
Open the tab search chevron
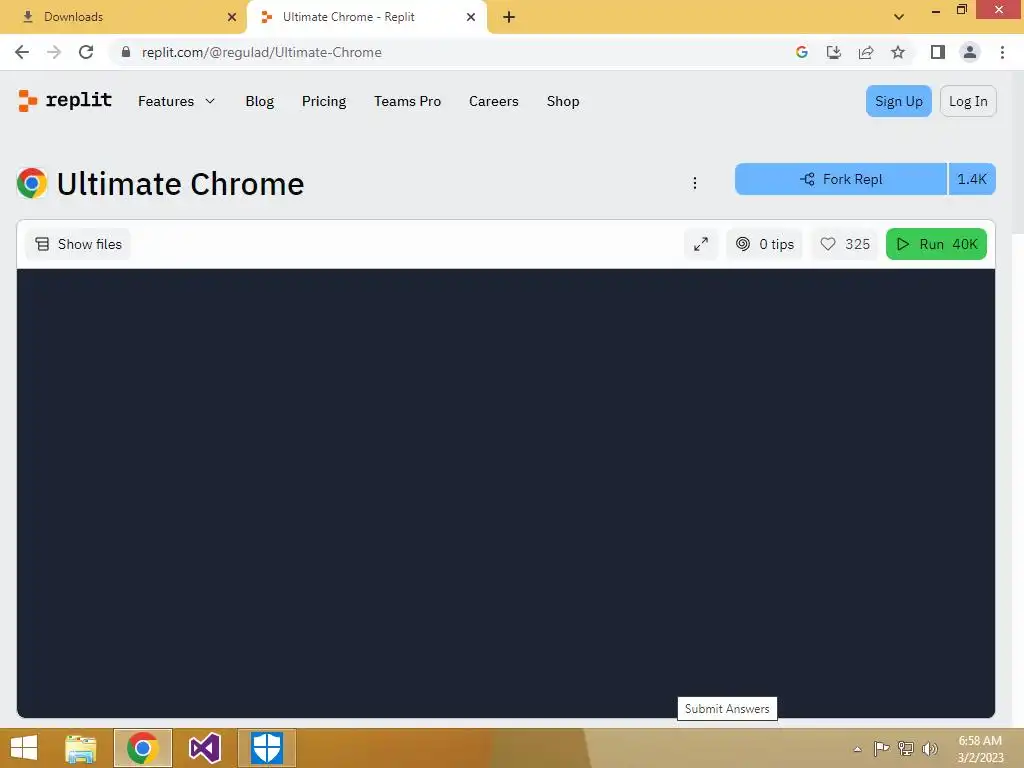(899, 17)
